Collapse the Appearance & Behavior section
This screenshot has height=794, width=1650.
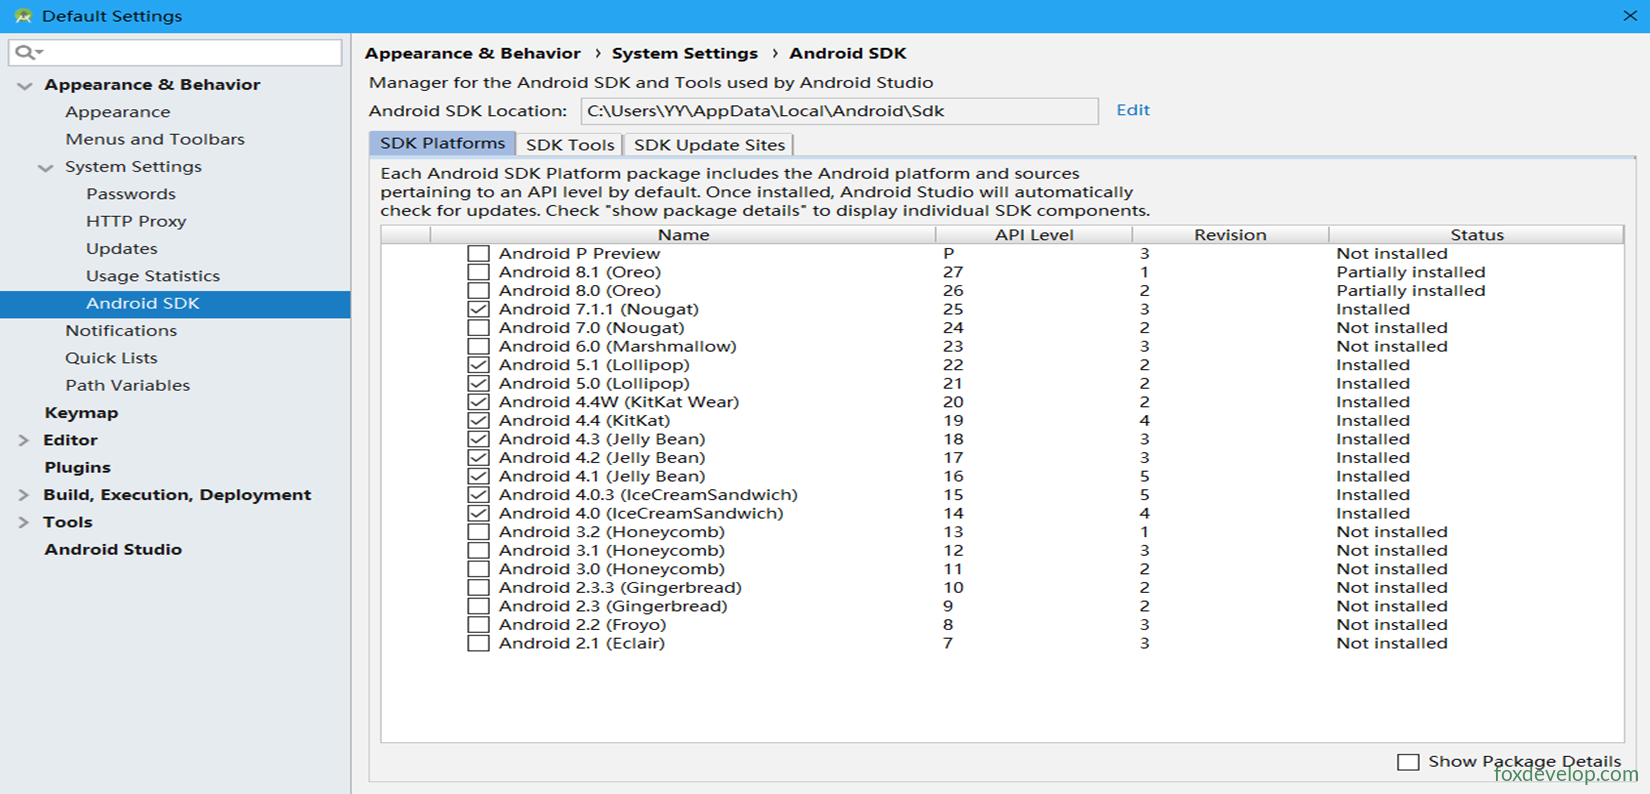[25, 86]
